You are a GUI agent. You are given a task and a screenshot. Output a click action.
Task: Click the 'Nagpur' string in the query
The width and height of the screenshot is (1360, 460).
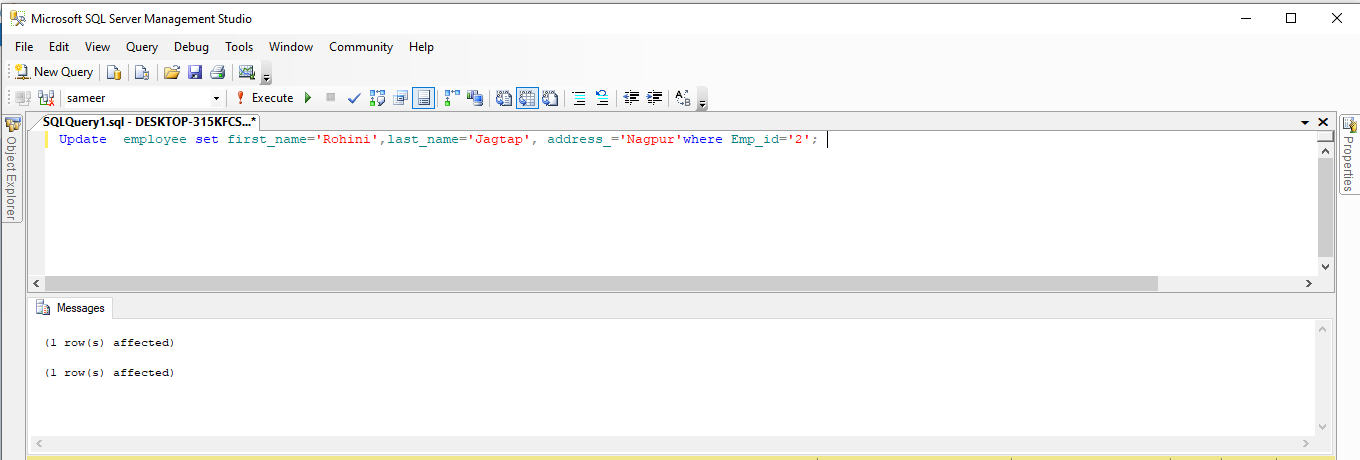pos(651,140)
